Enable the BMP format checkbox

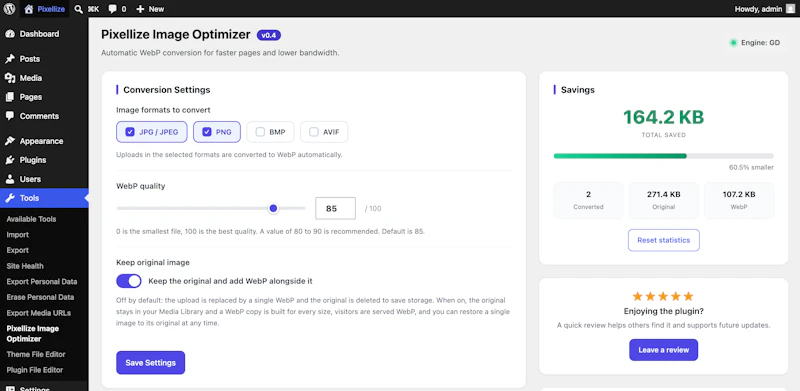pos(260,132)
